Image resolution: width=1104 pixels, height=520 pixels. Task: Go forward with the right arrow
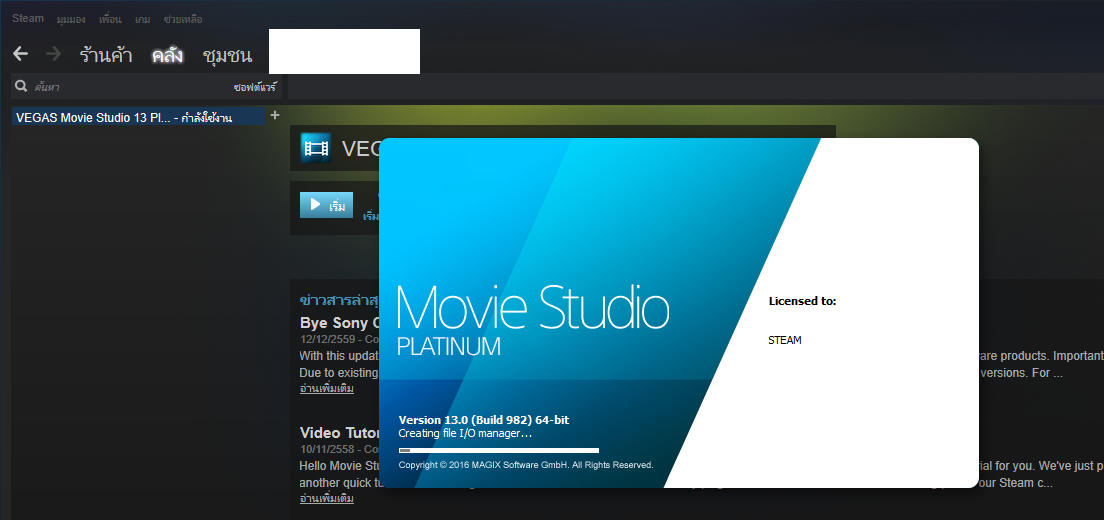tap(54, 53)
